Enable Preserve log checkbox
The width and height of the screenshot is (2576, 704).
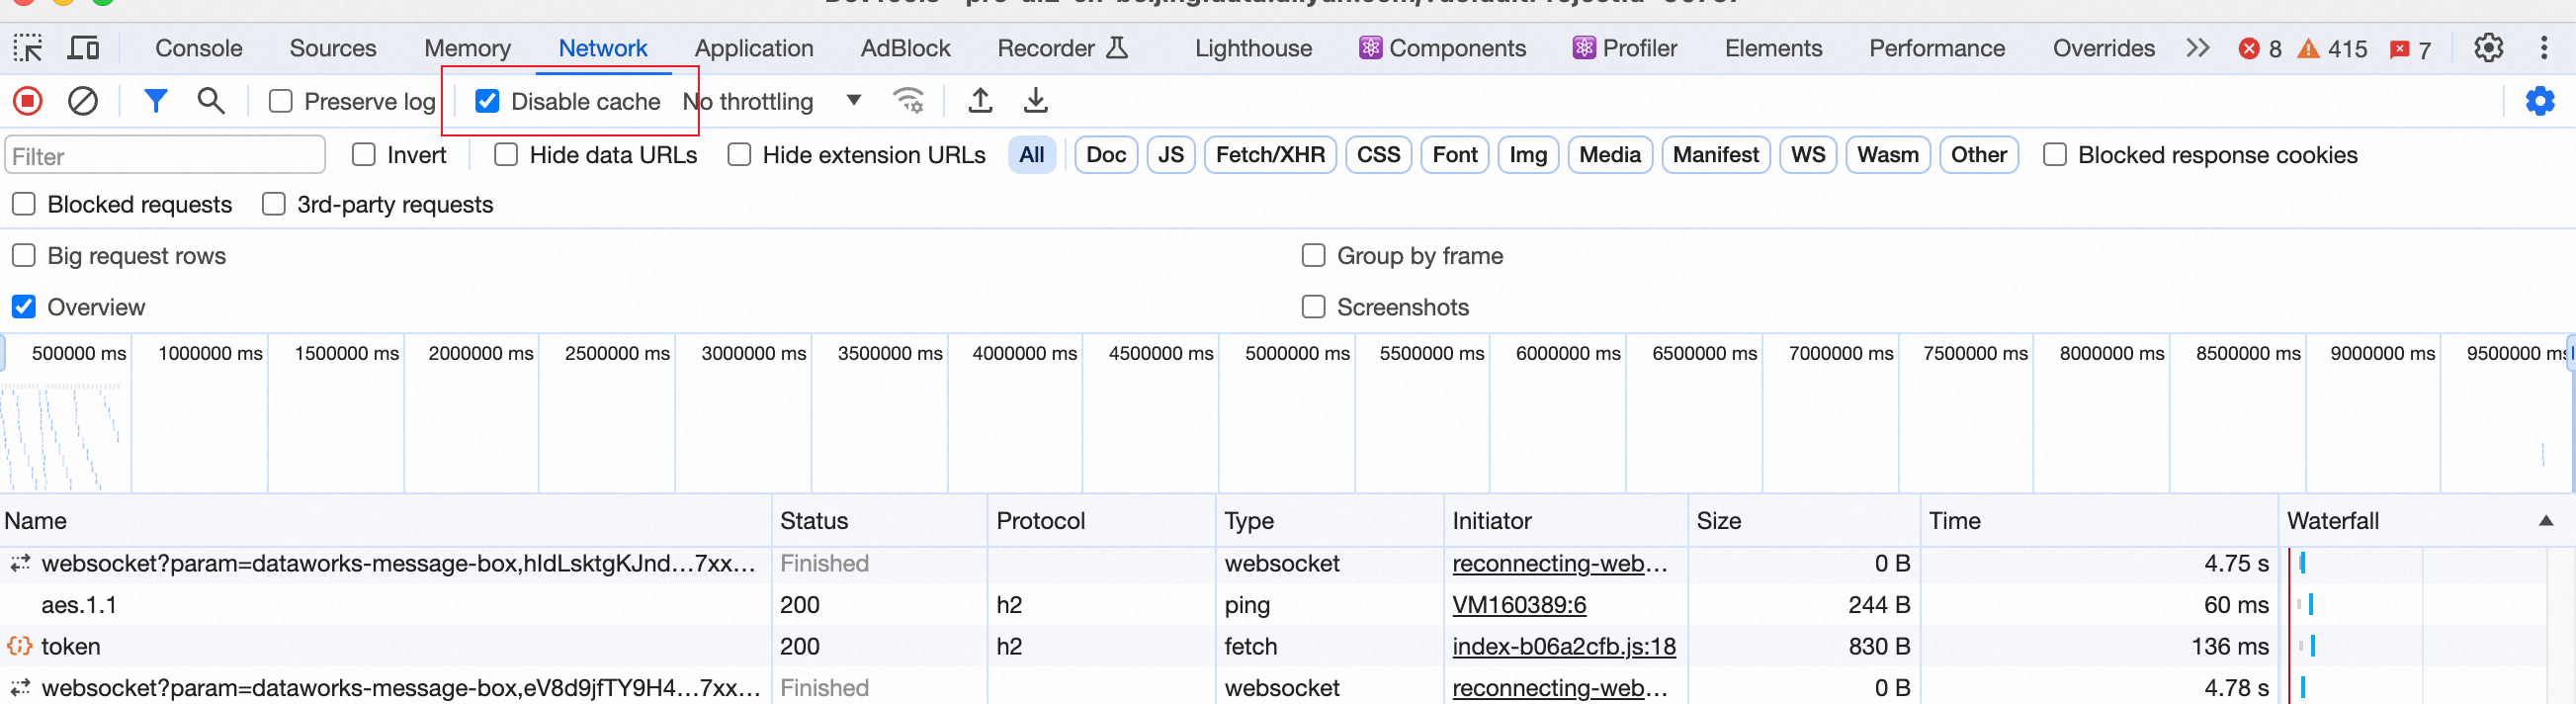281,101
